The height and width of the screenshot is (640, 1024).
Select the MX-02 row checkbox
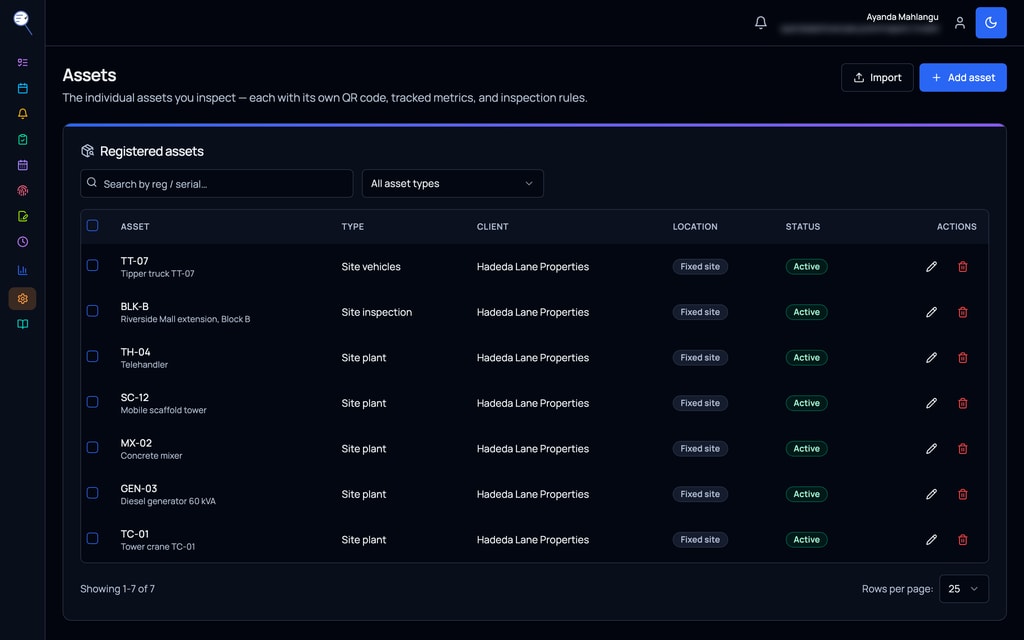point(93,447)
